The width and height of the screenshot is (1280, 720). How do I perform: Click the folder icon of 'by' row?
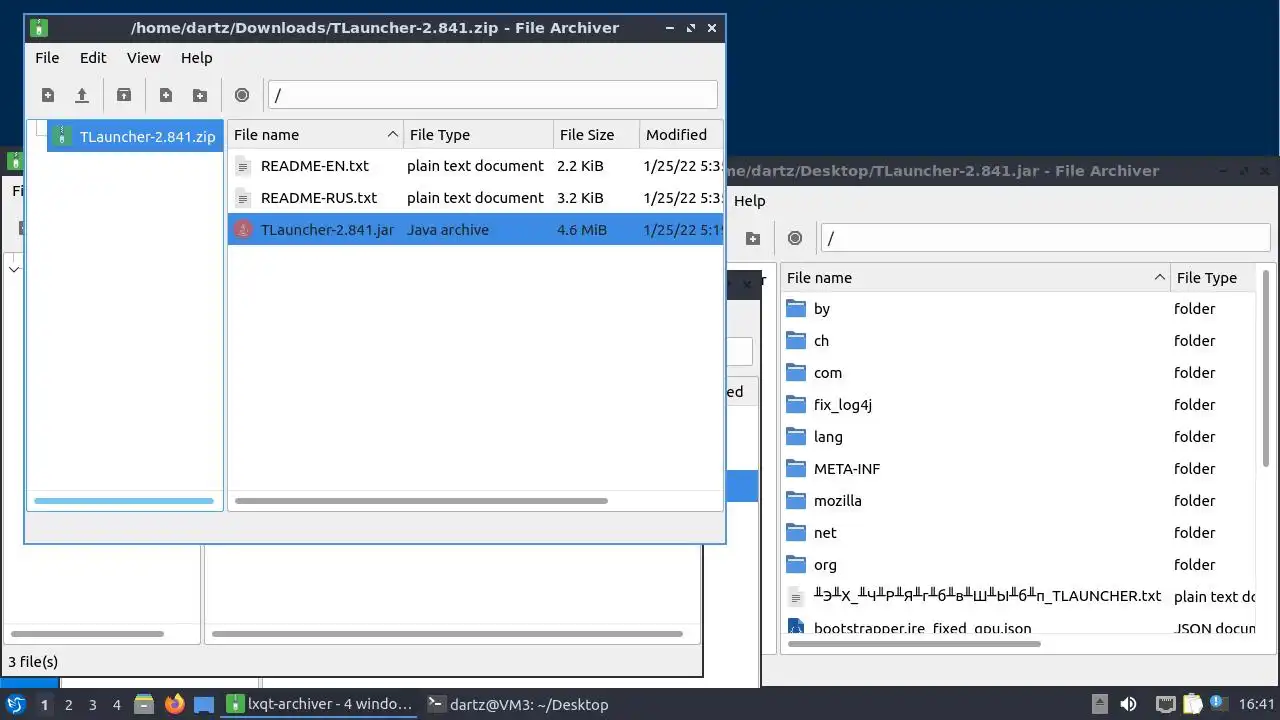coord(796,309)
